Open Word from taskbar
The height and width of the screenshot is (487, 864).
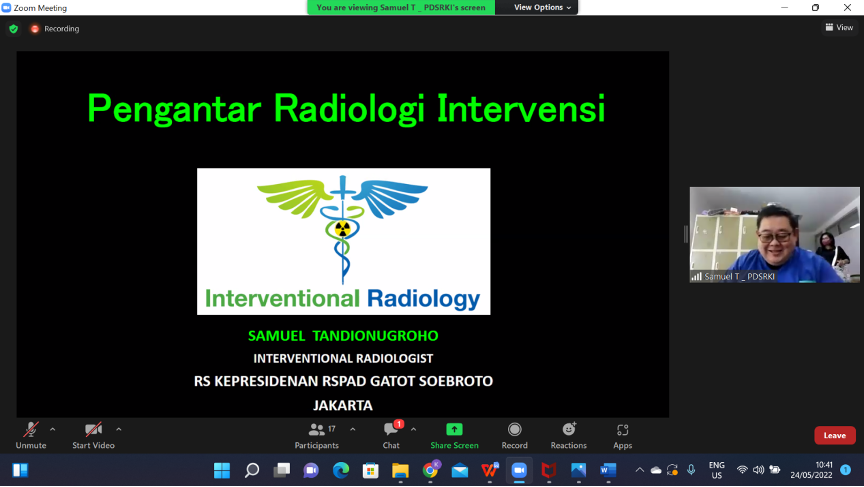pyautogui.click(x=608, y=470)
